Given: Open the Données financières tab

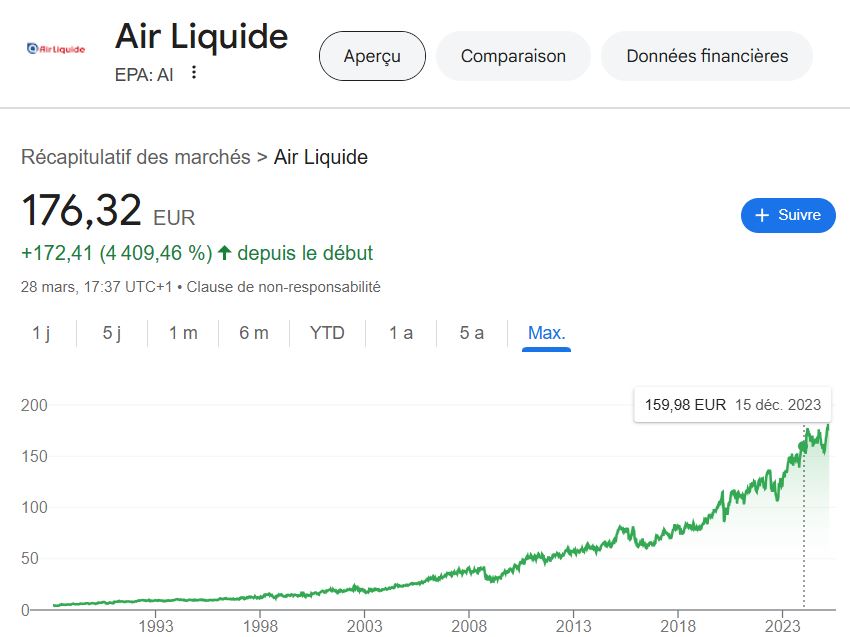Looking at the screenshot, I should click(707, 56).
